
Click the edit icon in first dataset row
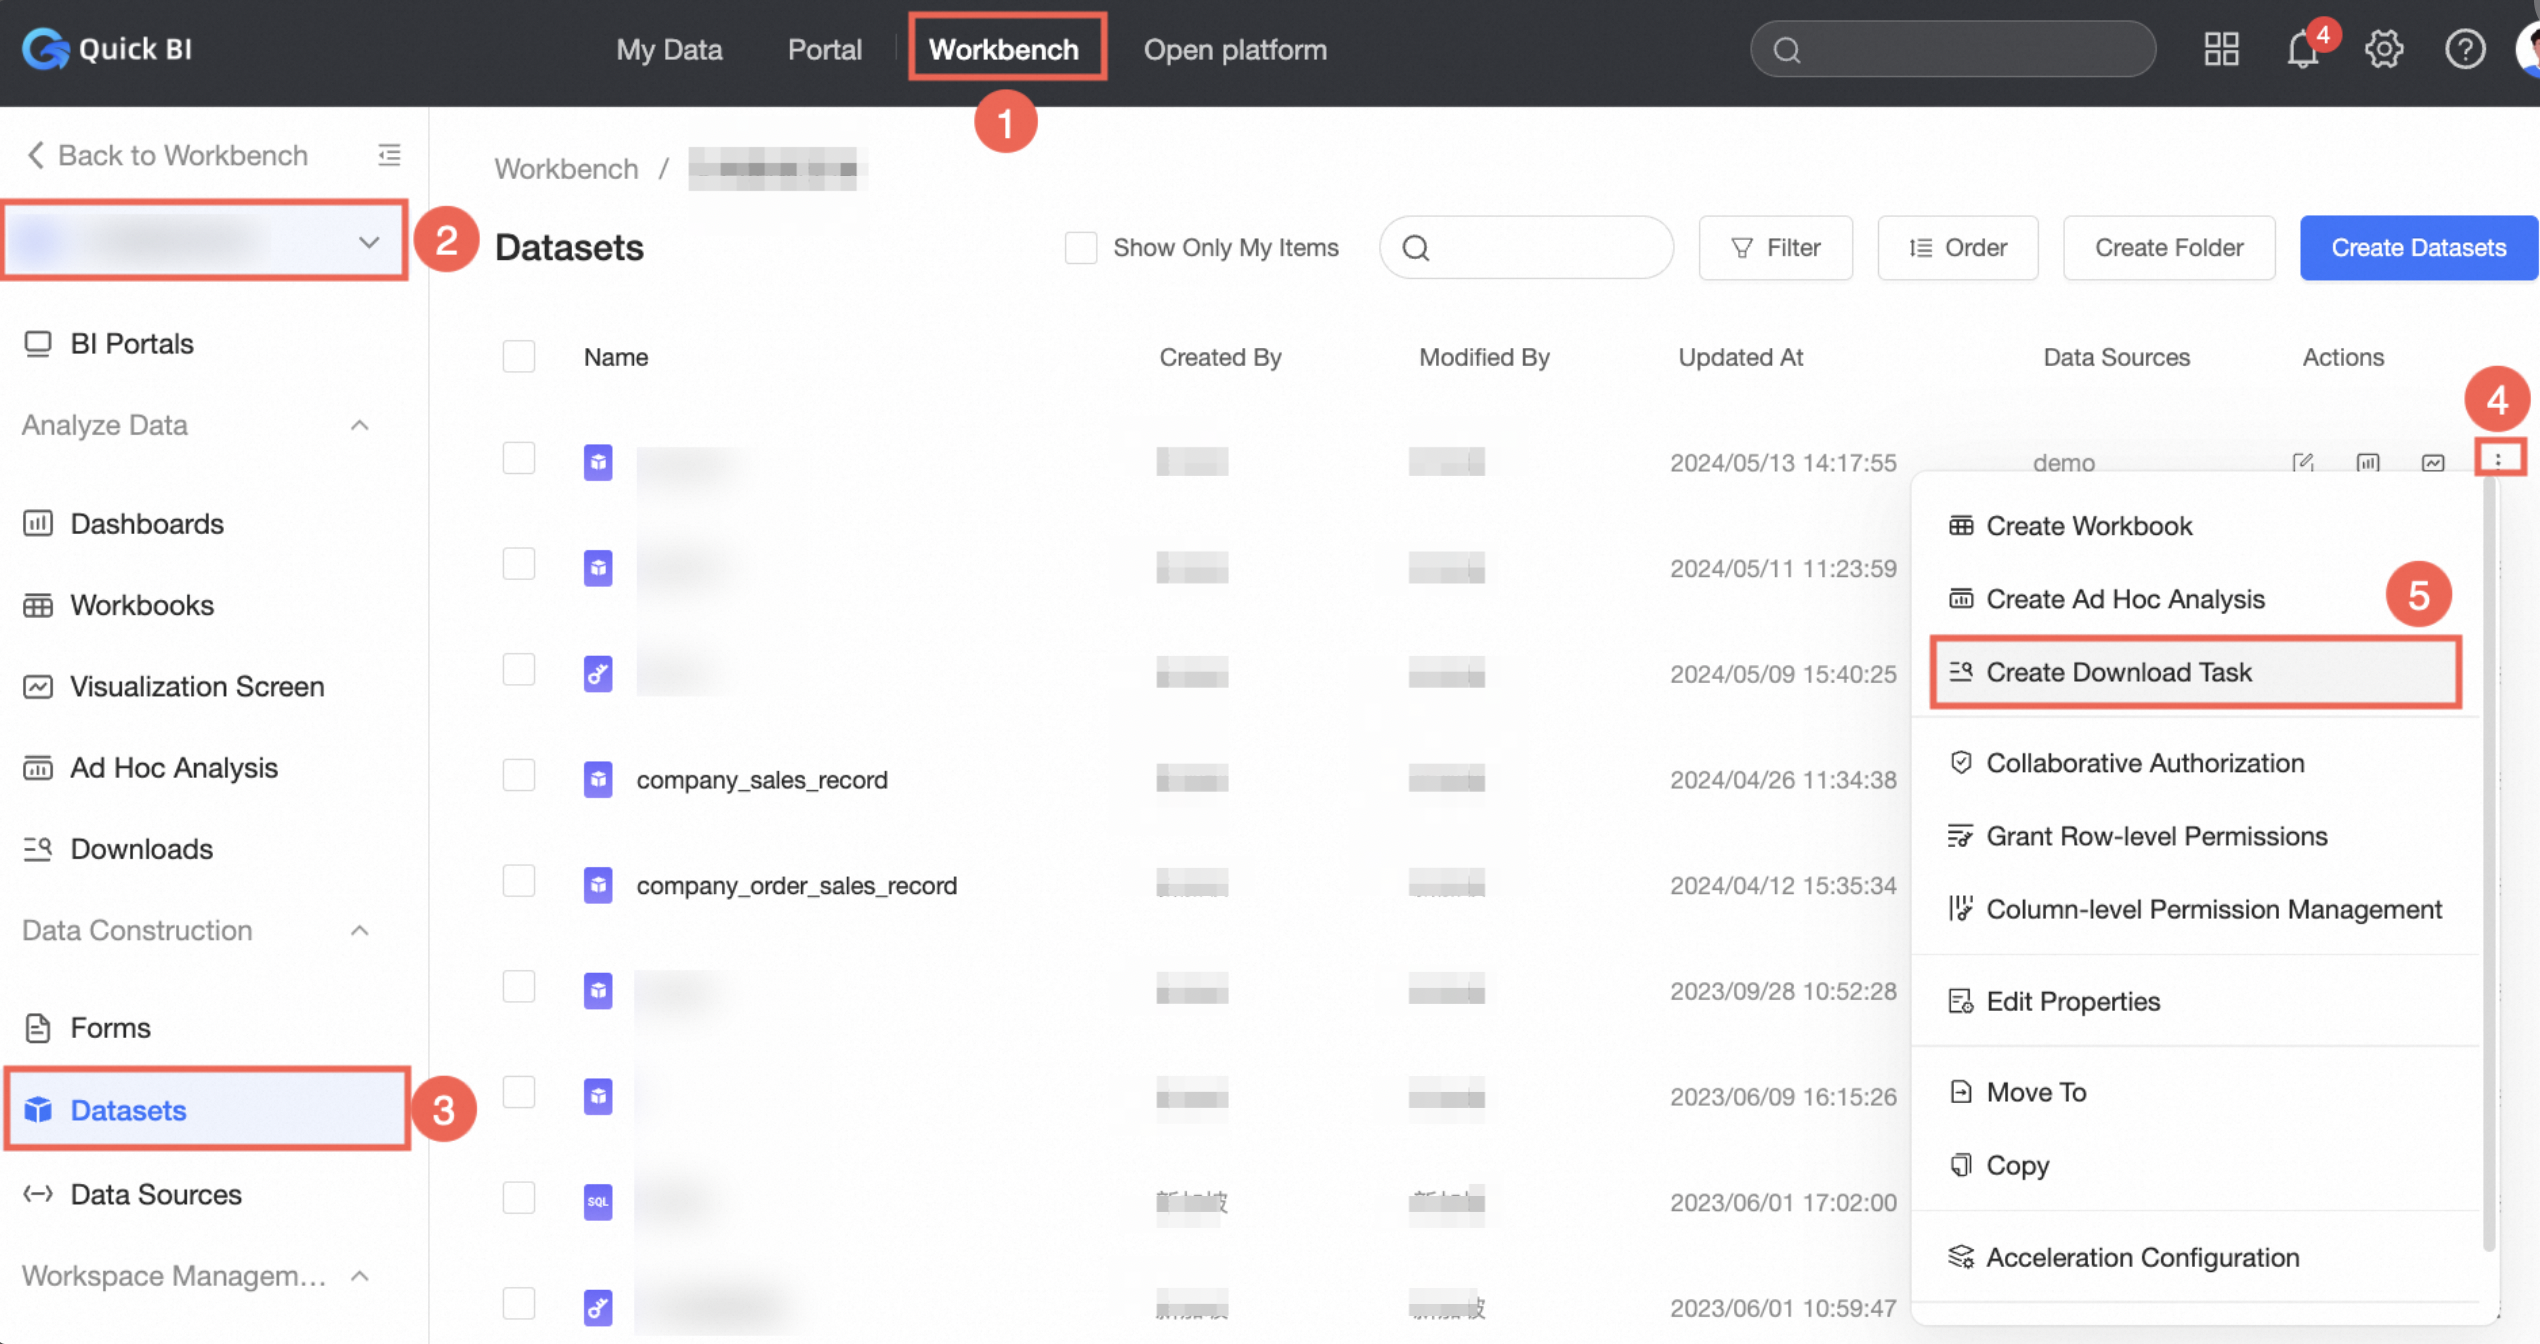[x=2303, y=462]
